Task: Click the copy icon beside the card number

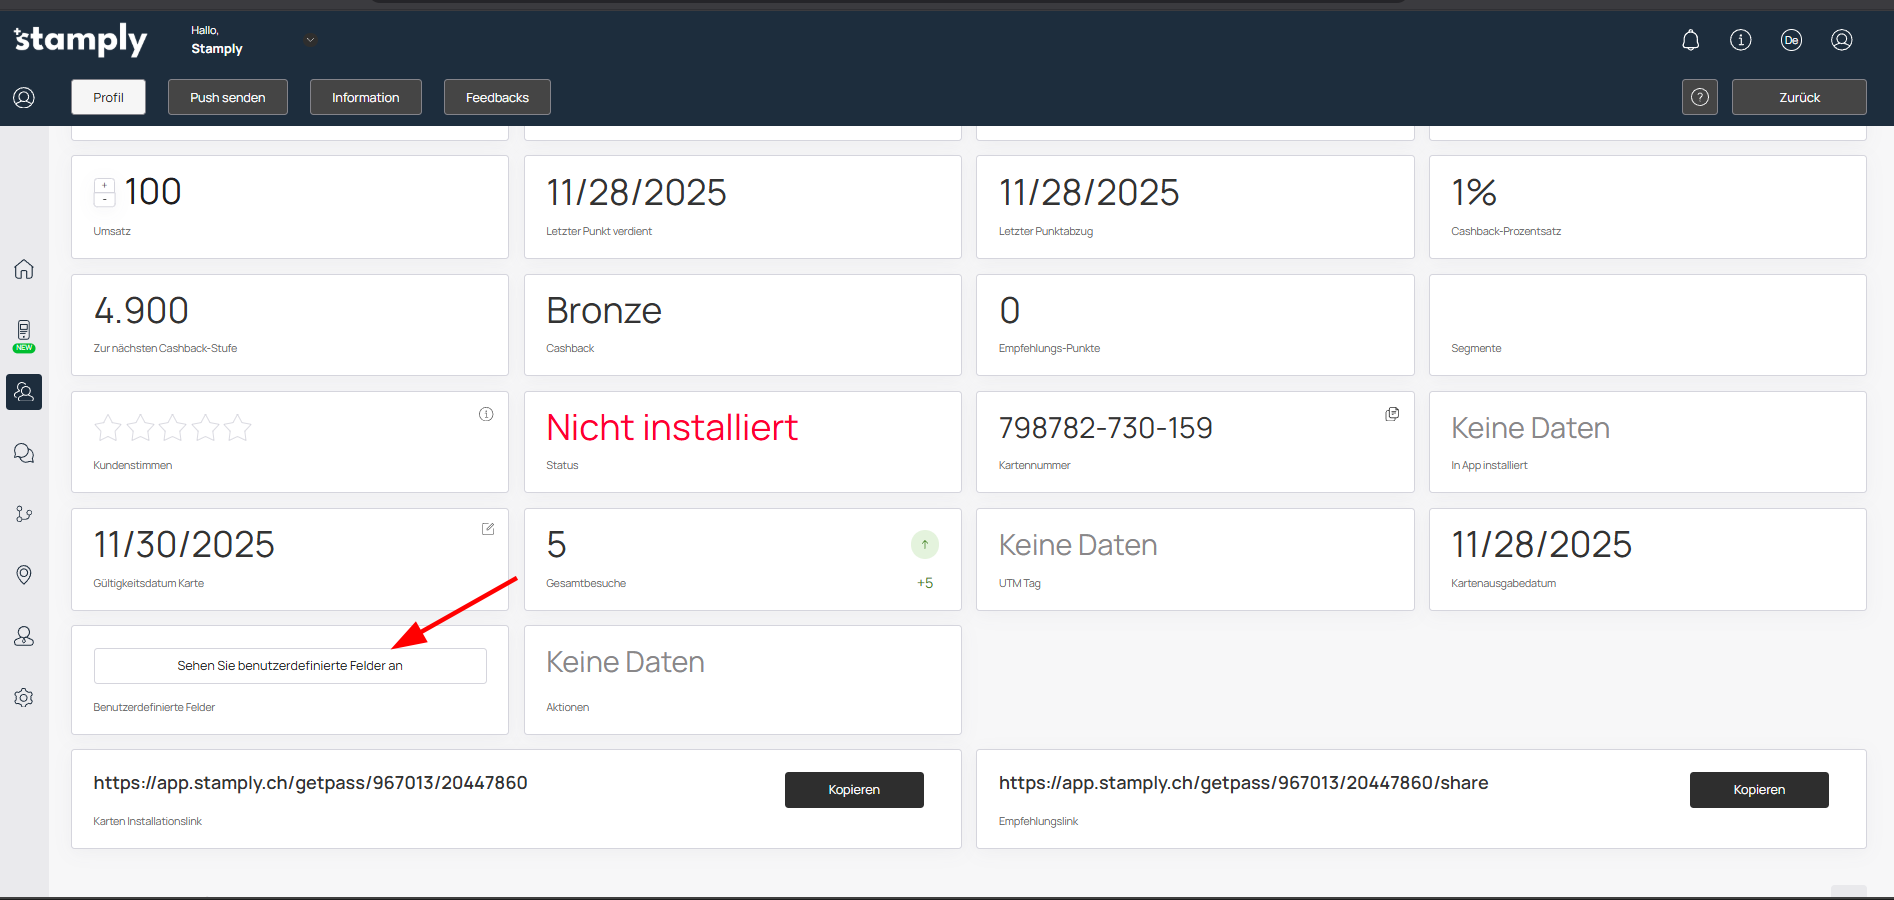Action: 1391,414
